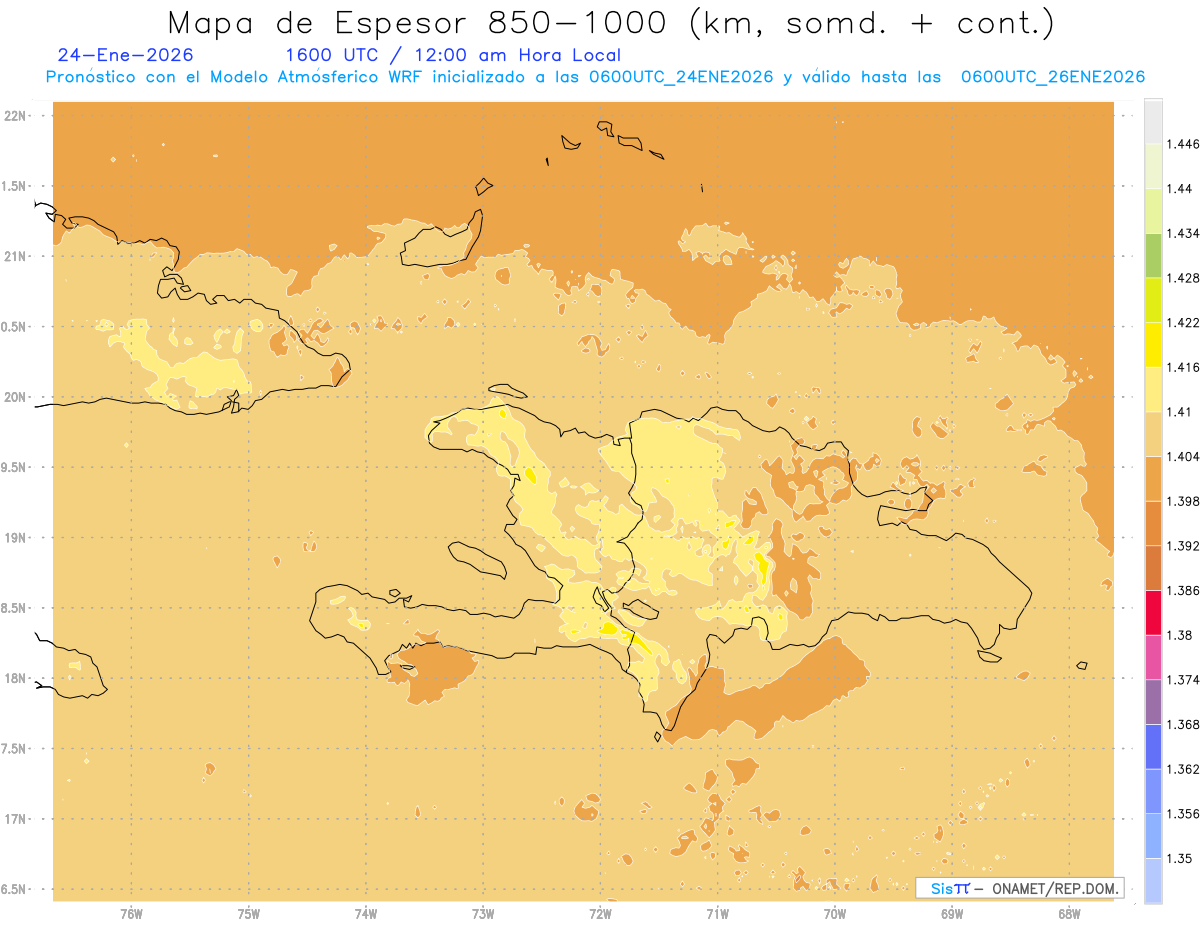Image resolution: width=1200 pixels, height=927 pixels.
Task: Click the legend value '1.368'
Action: (1184, 724)
